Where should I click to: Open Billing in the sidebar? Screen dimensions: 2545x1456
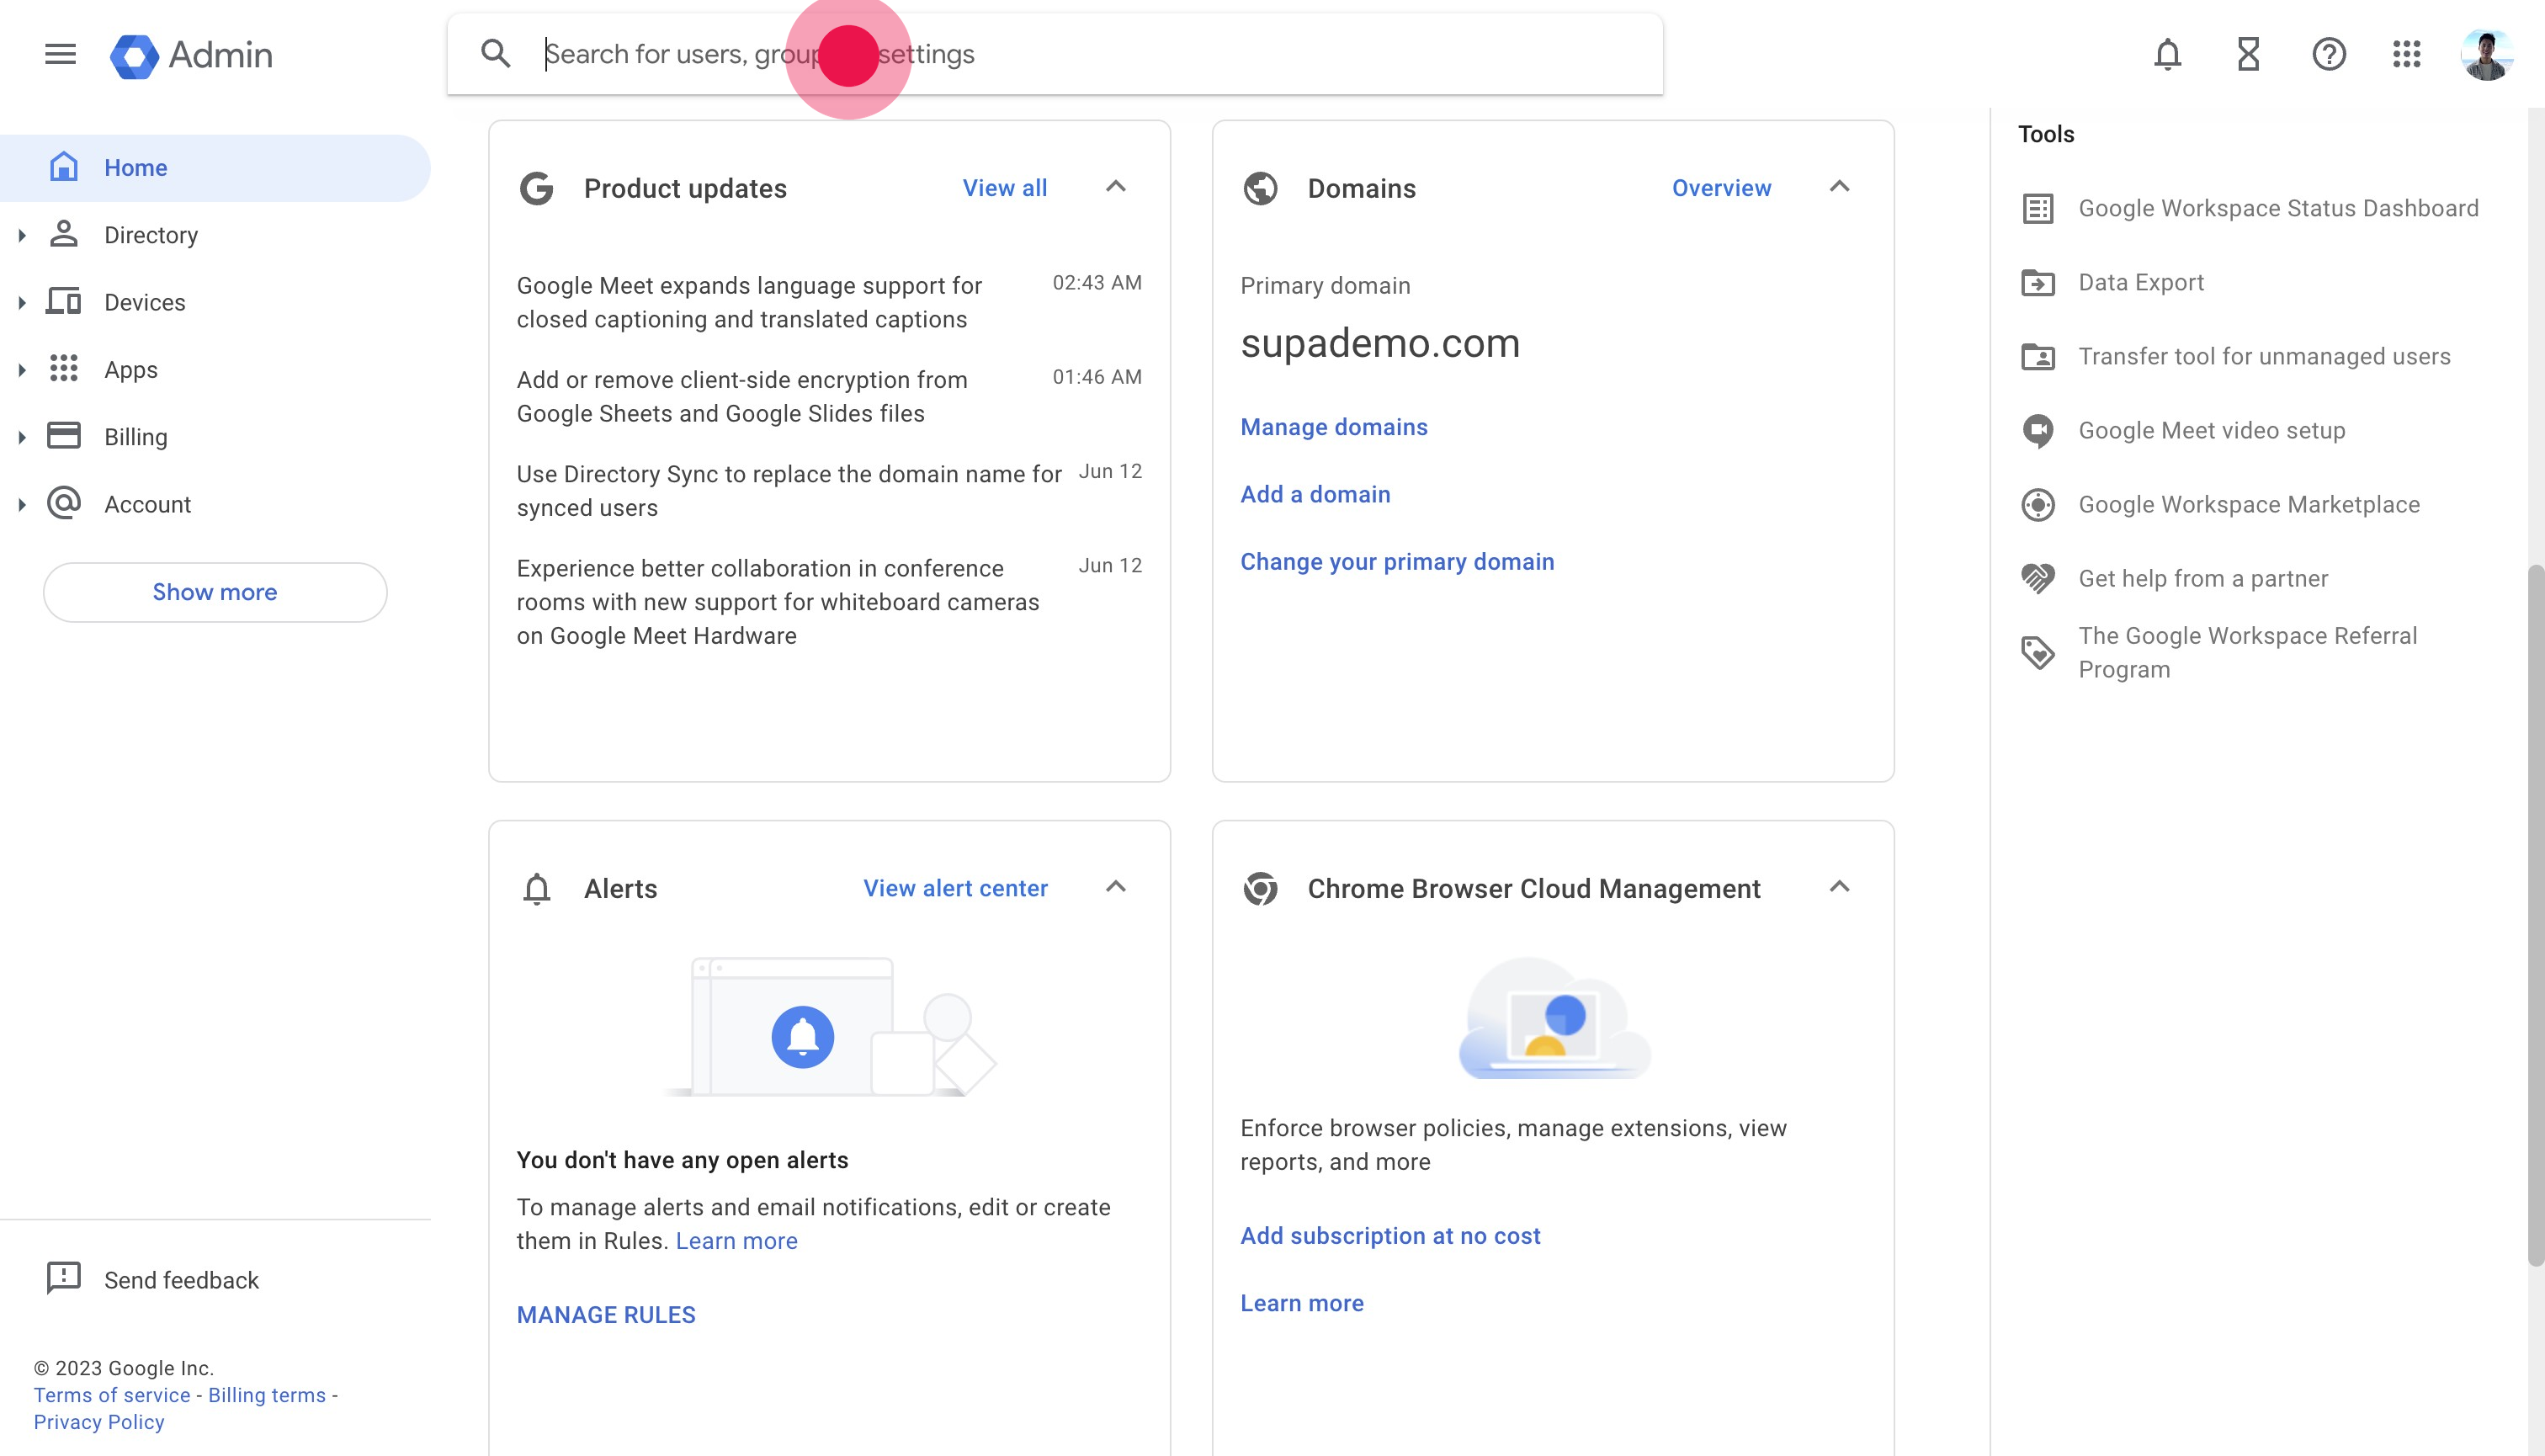tap(215, 437)
